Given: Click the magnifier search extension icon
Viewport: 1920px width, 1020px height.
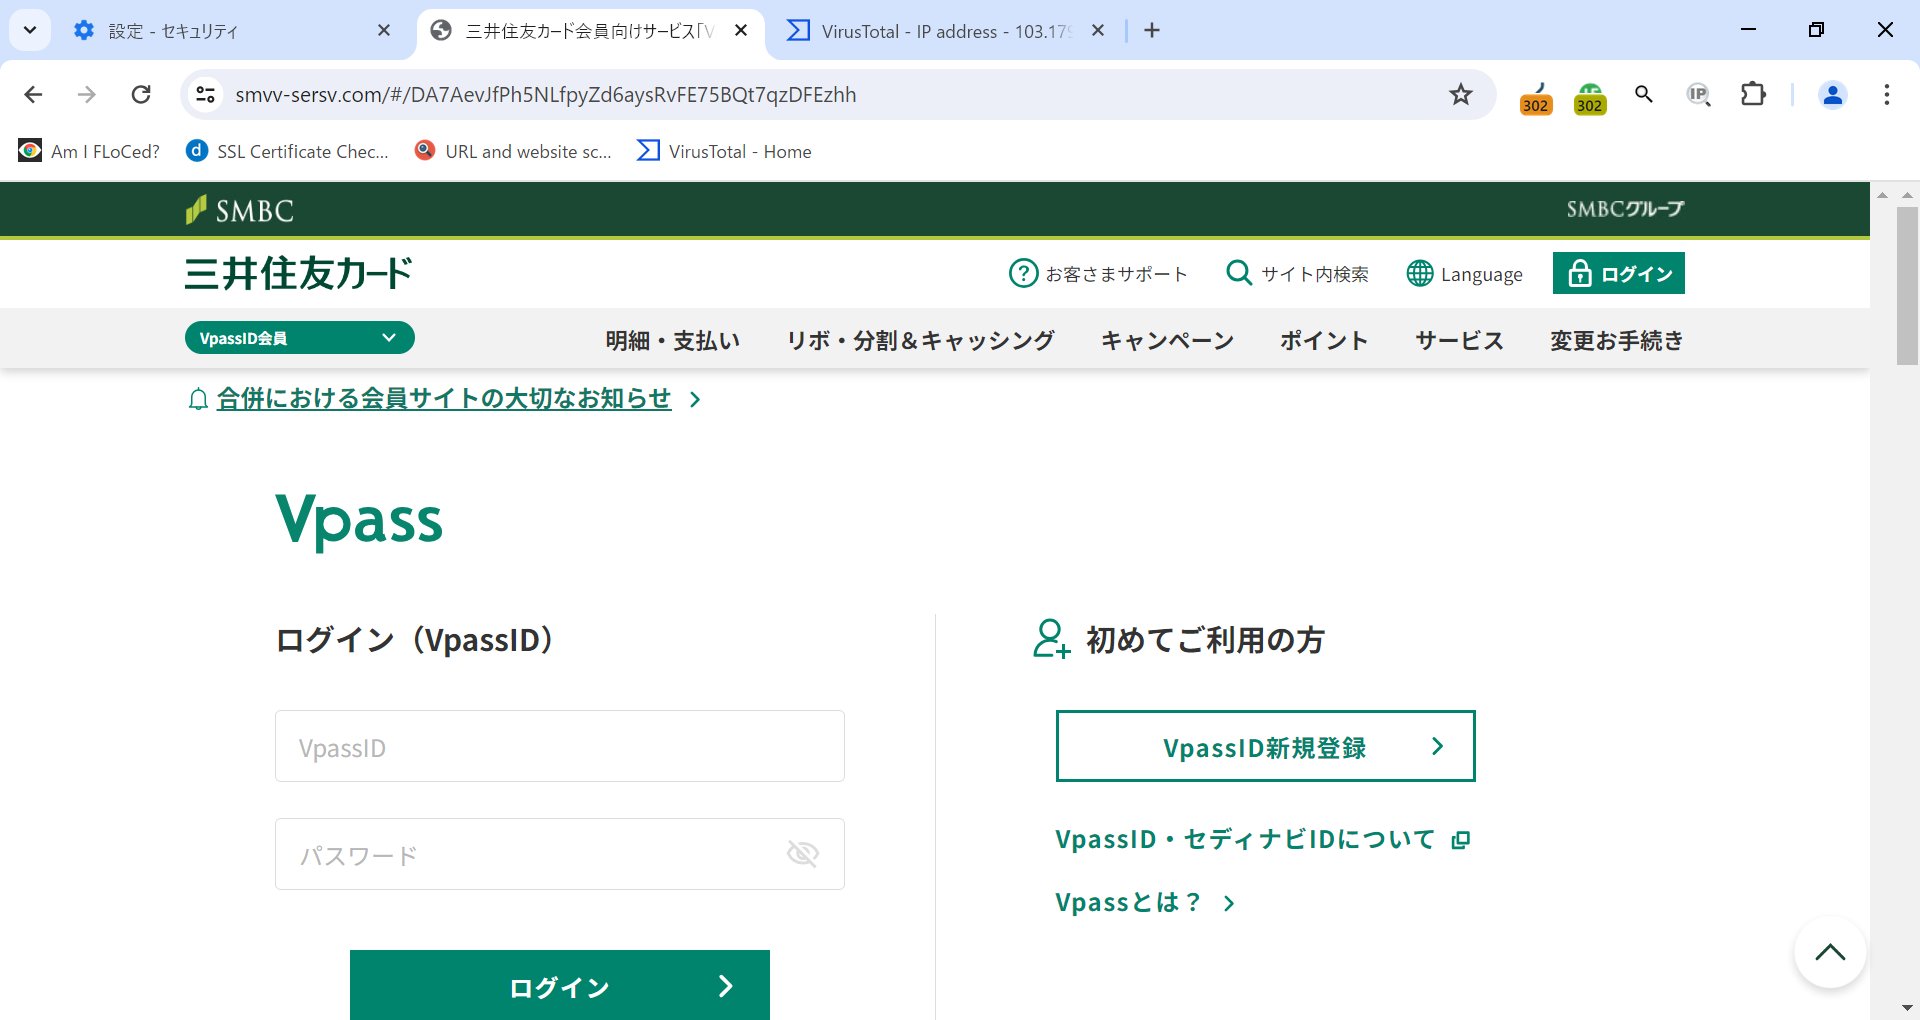Looking at the screenshot, I should click(1644, 94).
